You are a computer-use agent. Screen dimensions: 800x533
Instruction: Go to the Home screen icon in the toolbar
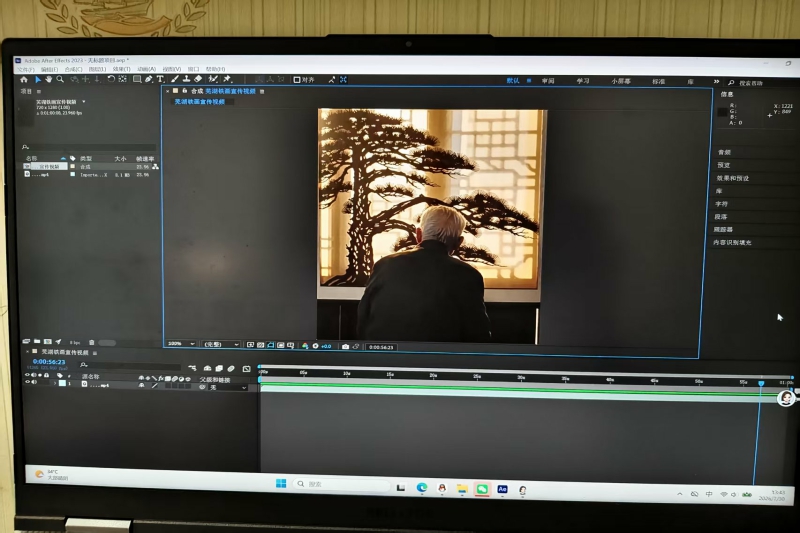click(23, 80)
